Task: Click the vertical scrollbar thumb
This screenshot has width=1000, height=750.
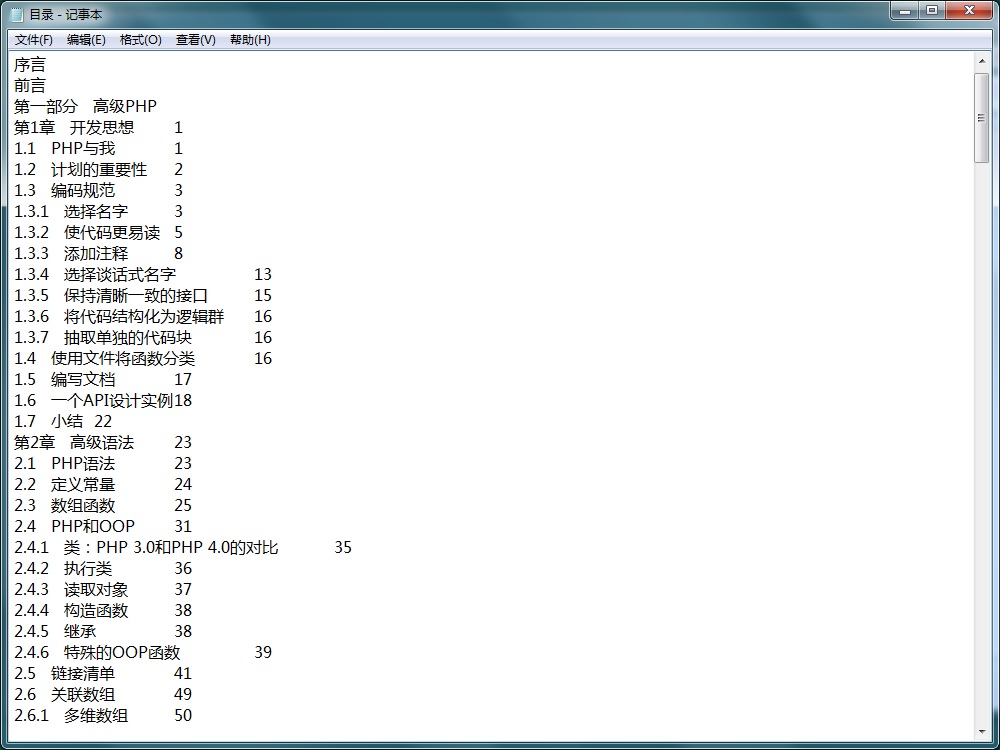Action: pos(982,118)
